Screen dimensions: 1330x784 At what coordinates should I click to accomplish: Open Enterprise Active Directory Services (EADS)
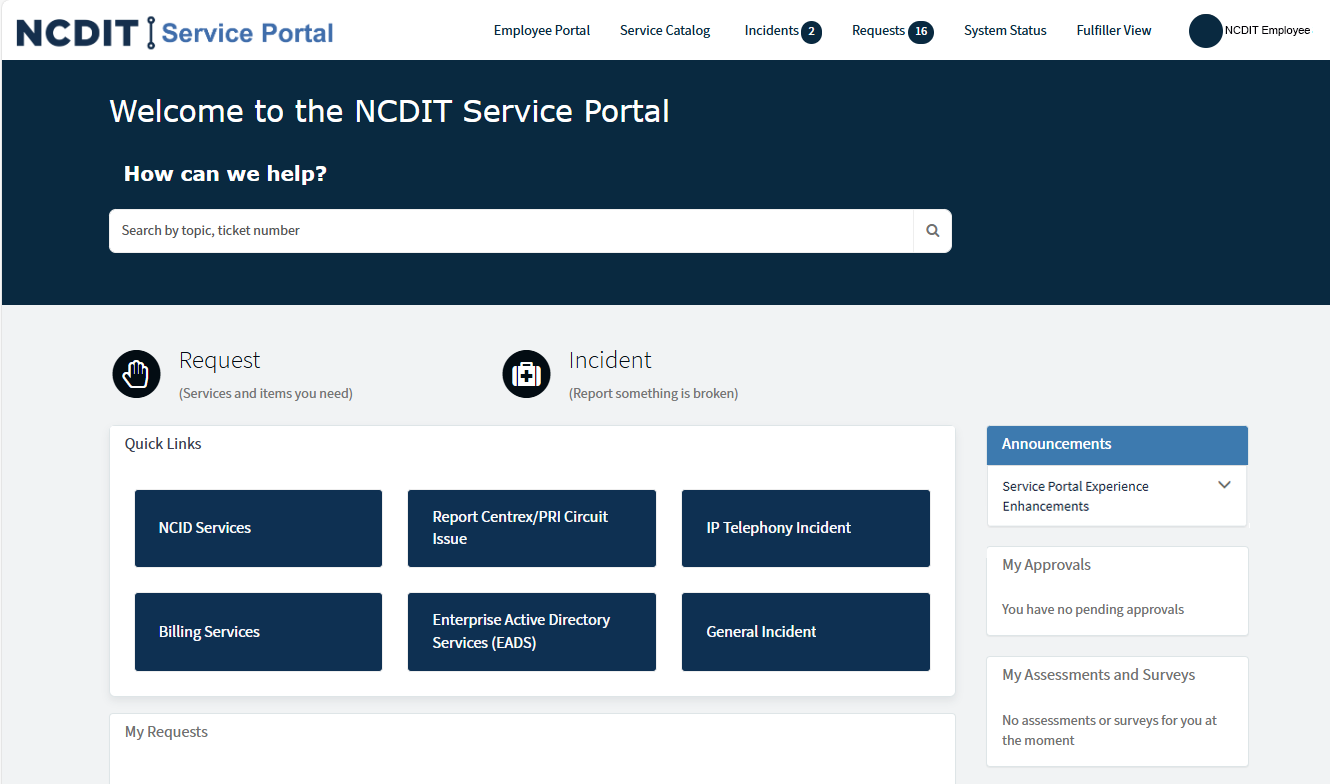531,632
